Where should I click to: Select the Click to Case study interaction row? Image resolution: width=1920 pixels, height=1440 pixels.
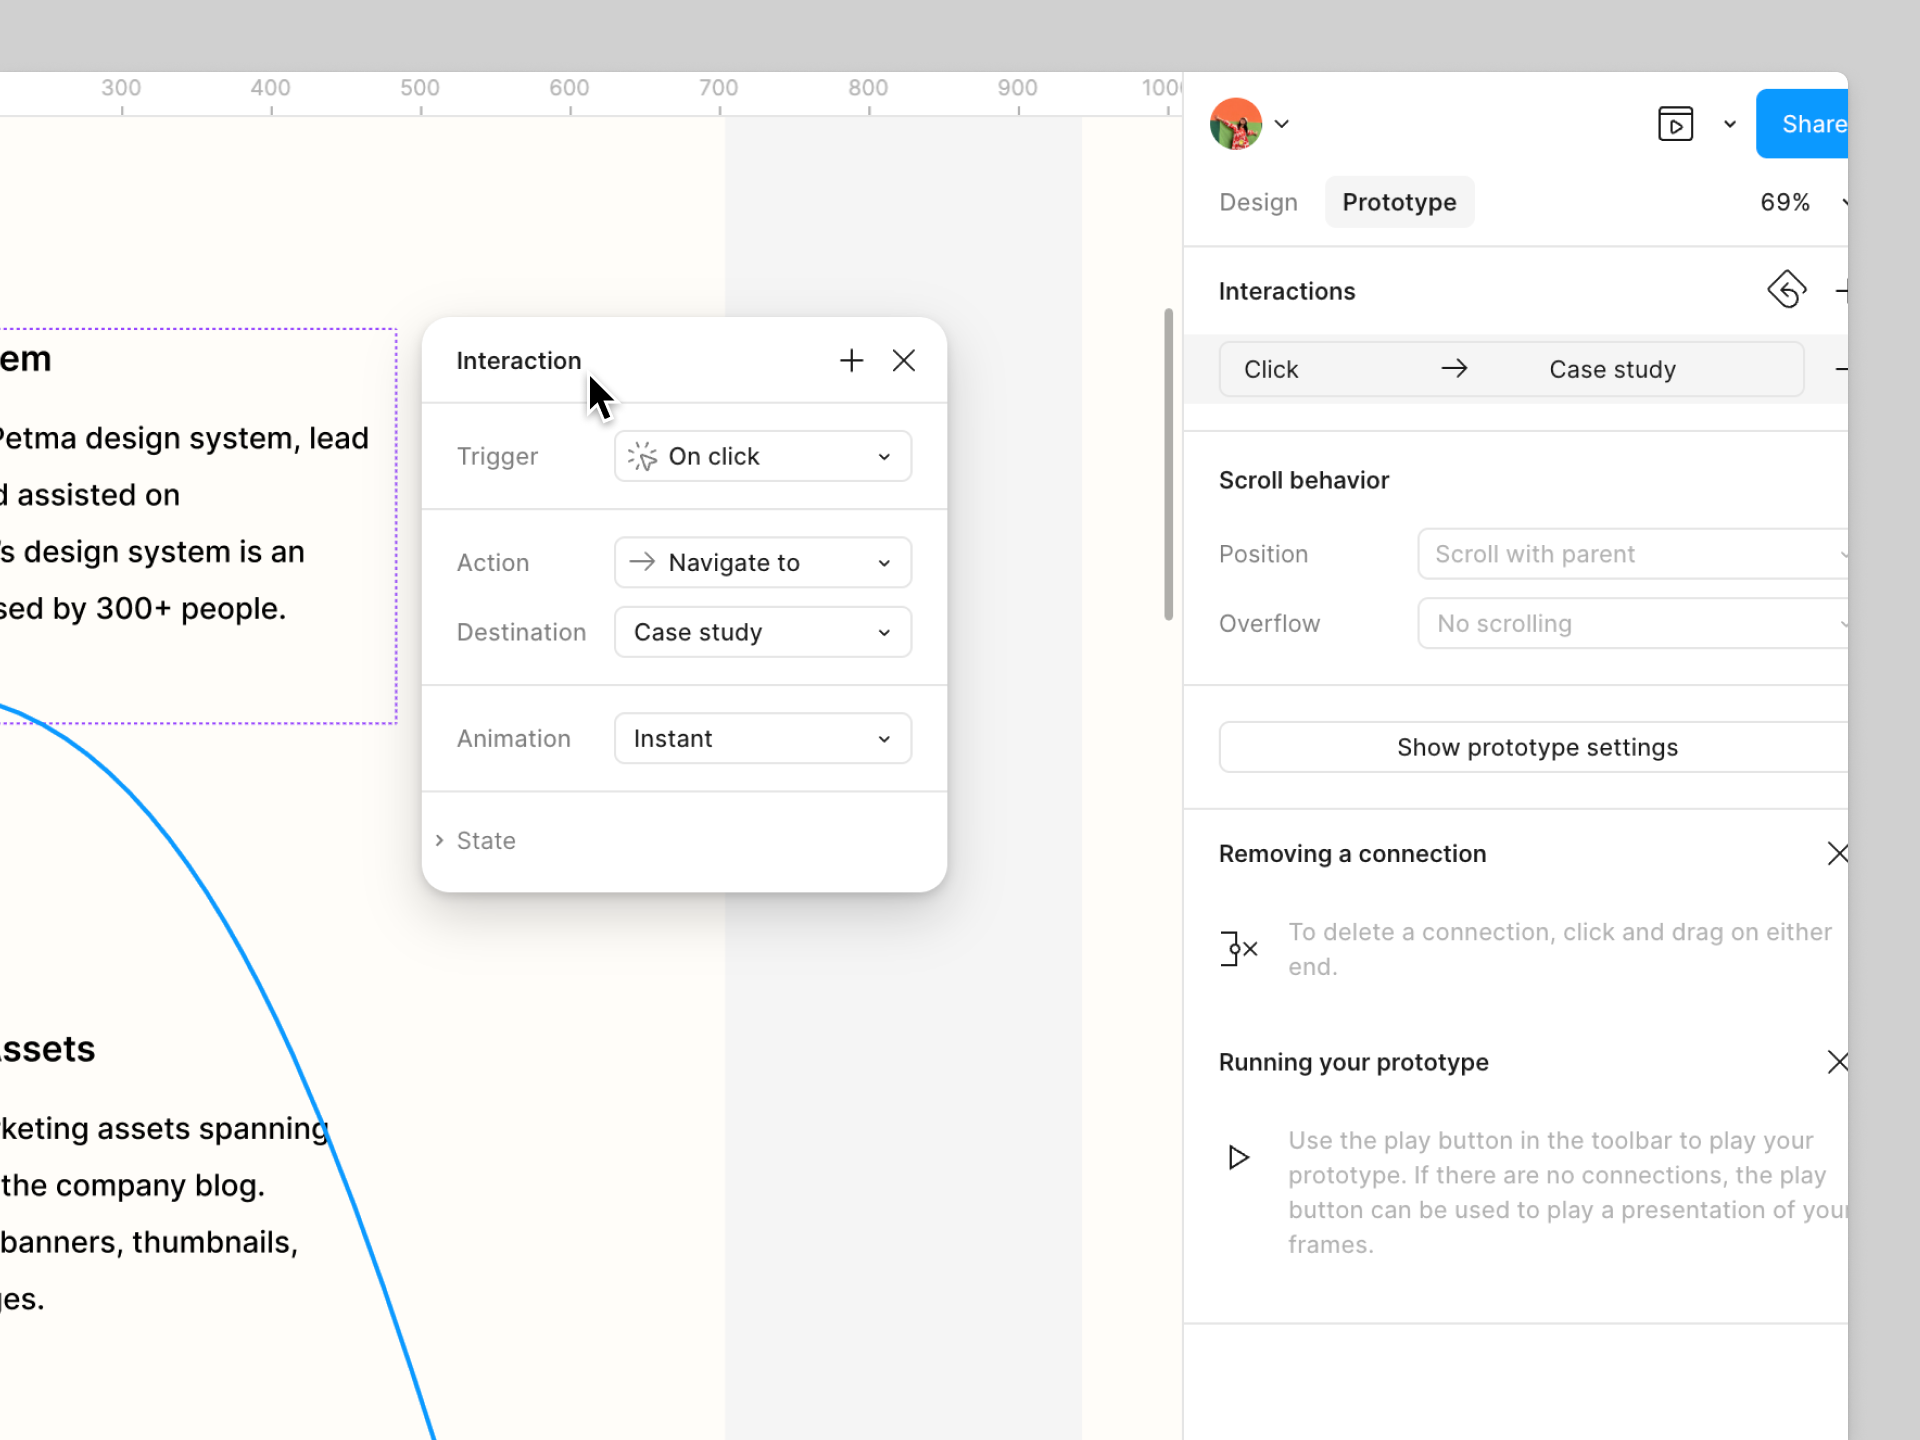1510,369
